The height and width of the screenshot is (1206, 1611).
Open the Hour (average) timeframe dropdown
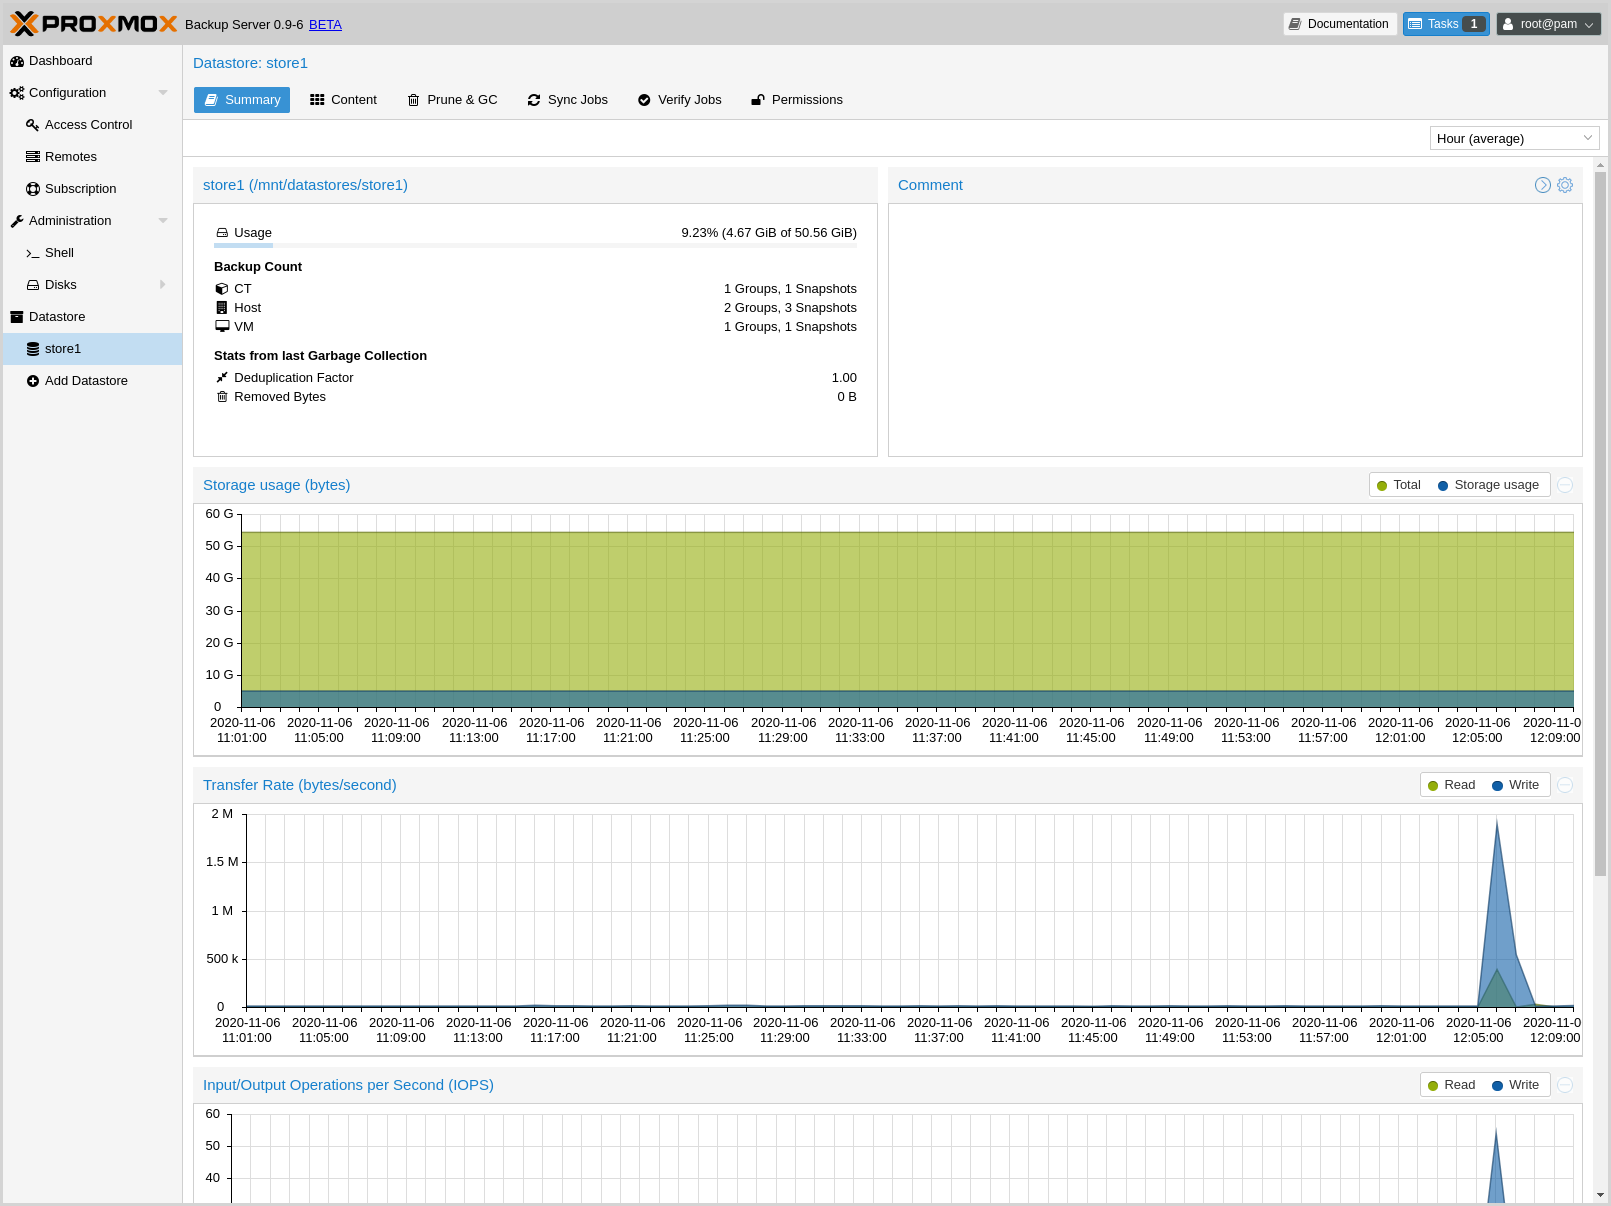(x=1514, y=139)
